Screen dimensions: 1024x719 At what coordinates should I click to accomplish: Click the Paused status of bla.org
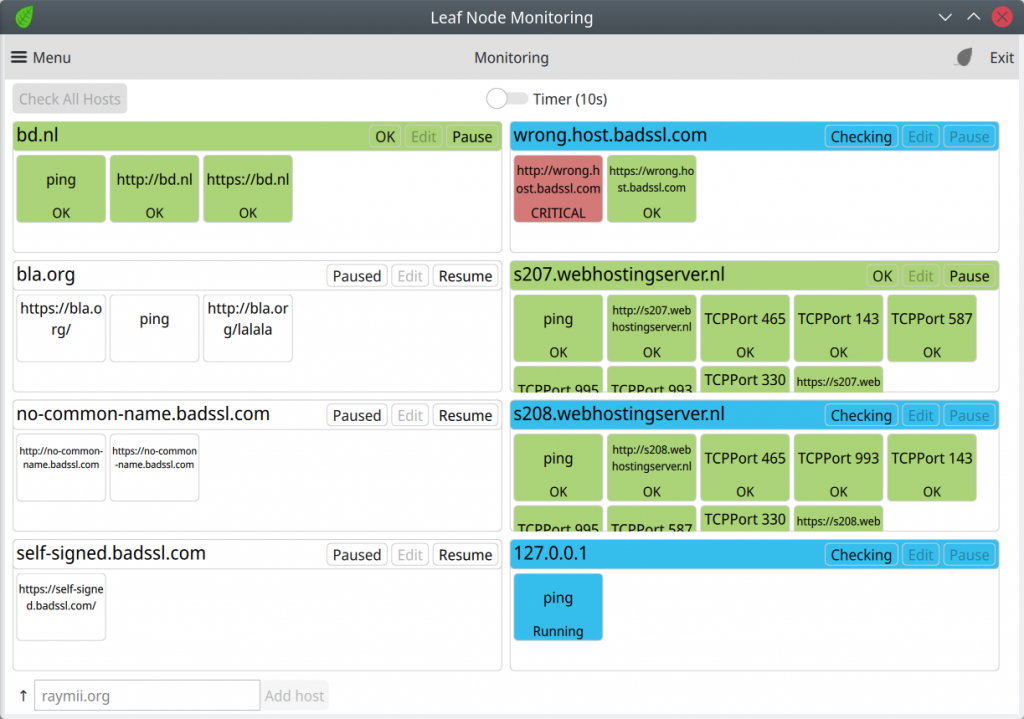pos(357,276)
